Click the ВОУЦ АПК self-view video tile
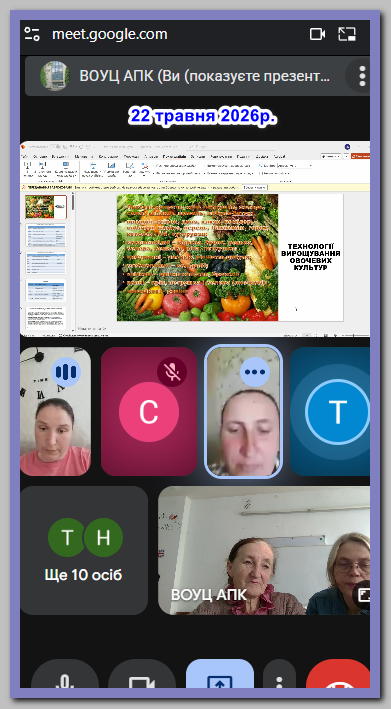This screenshot has height=709, width=391. tap(264, 550)
